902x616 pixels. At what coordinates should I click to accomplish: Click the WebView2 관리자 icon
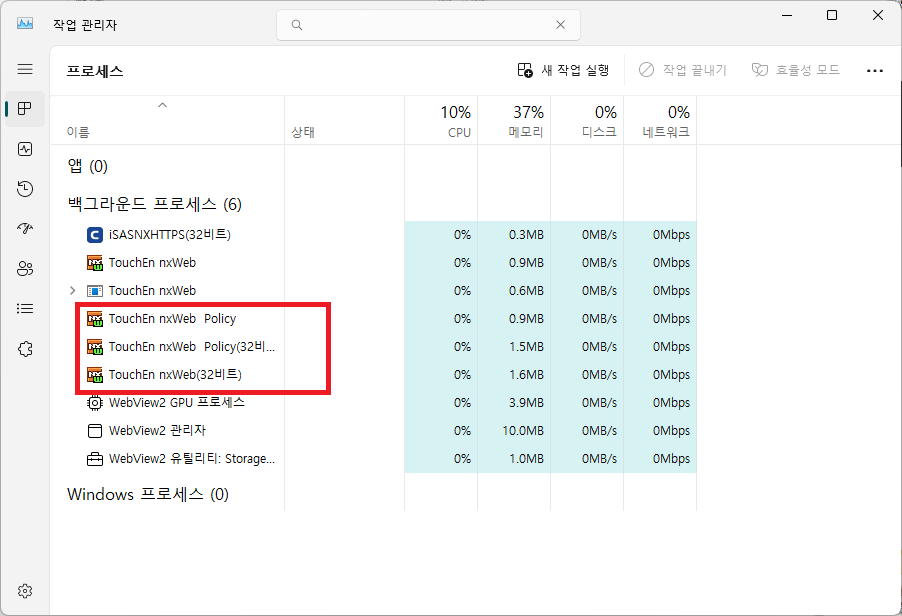pos(94,431)
